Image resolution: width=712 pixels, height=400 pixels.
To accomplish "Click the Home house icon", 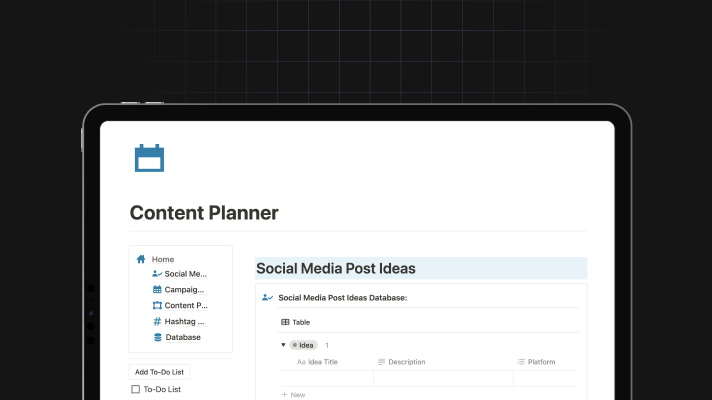I will tap(141, 259).
